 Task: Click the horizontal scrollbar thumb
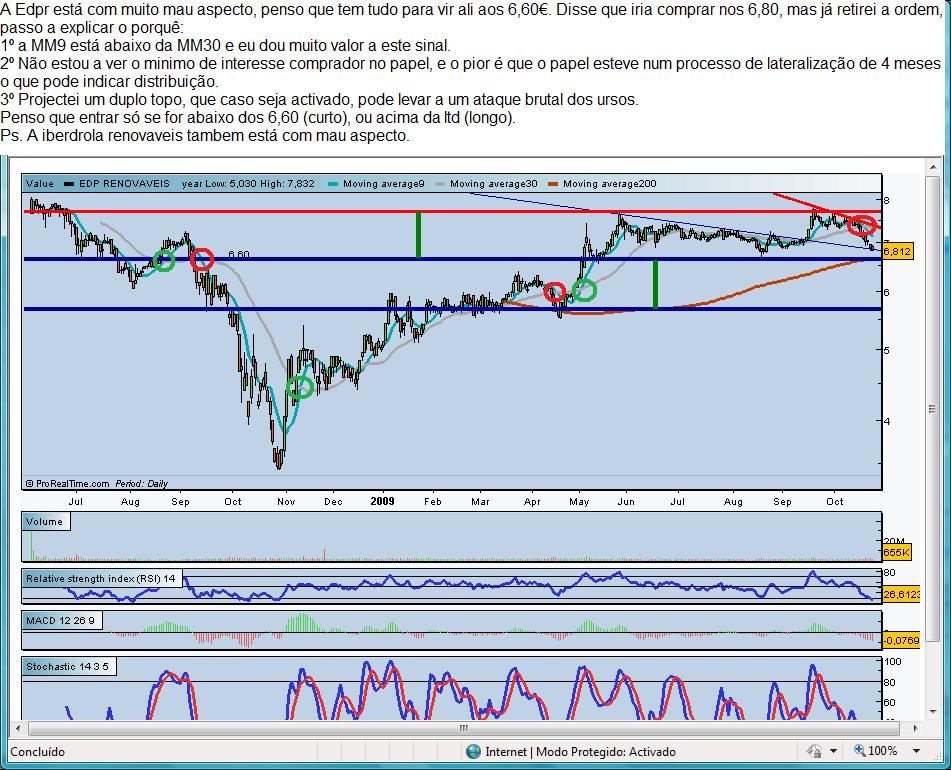[464, 728]
